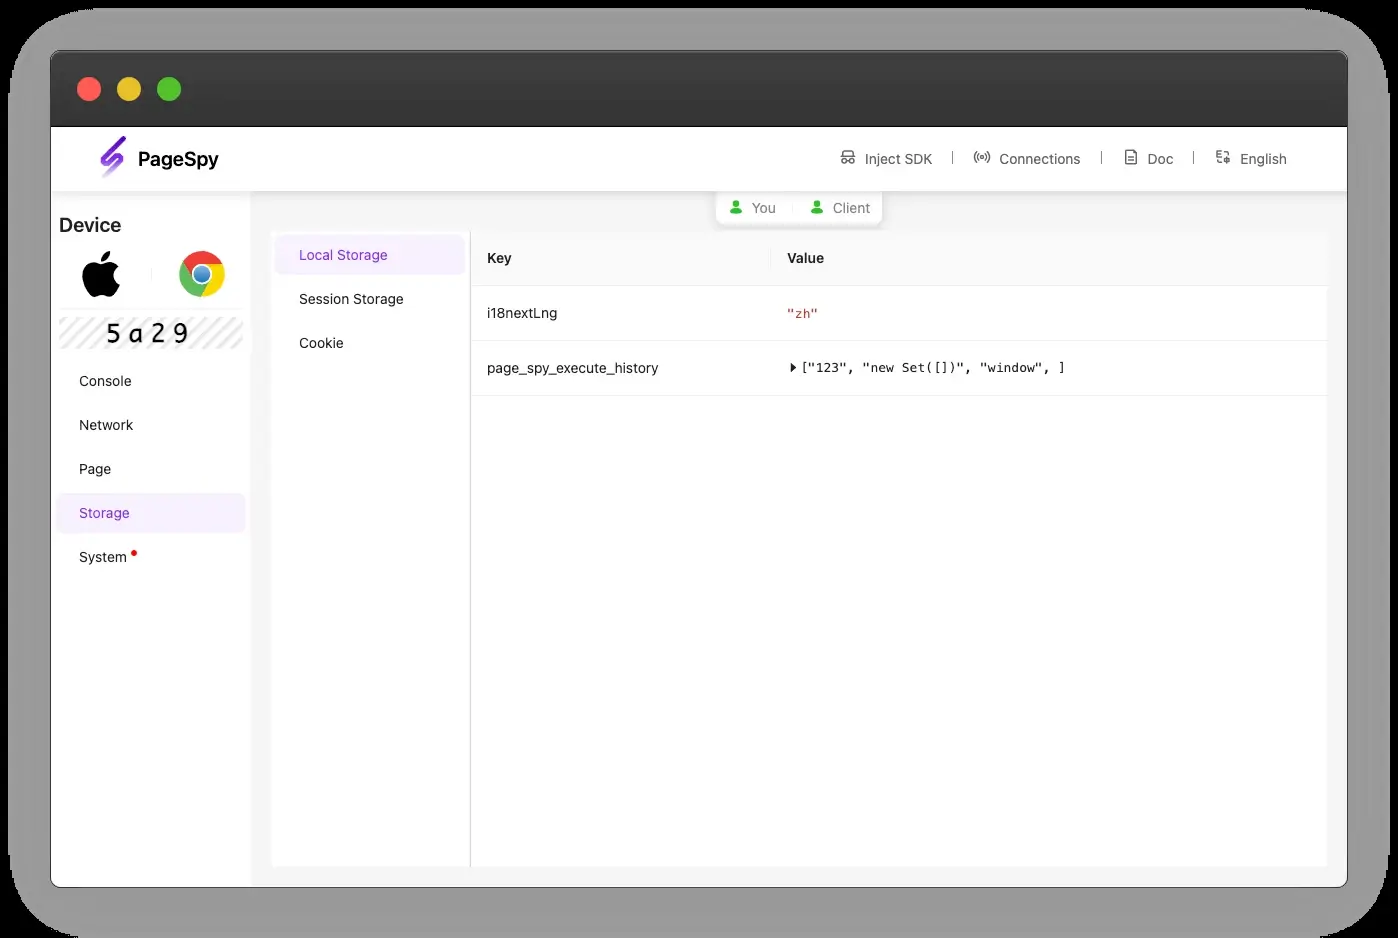The width and height of the screenshot is (1398, 938).
Task: Switch to Session Storage tab
Action: tap(370, 299)
